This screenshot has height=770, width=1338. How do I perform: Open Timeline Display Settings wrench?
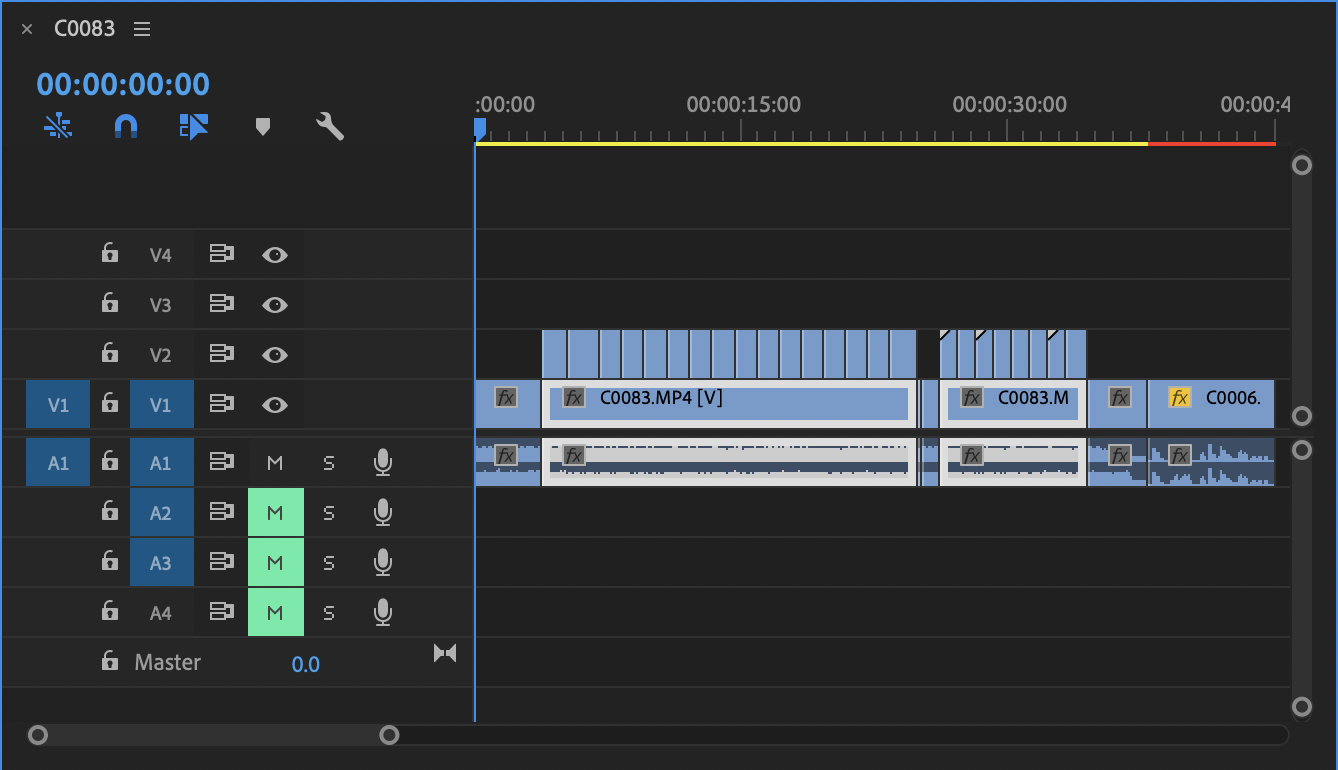pyautogui.click(x=329, y=126)
